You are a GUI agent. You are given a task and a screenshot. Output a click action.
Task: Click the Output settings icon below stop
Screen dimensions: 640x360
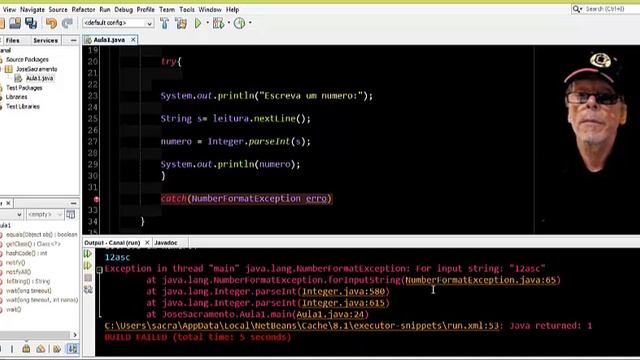(x=88, y=289)
